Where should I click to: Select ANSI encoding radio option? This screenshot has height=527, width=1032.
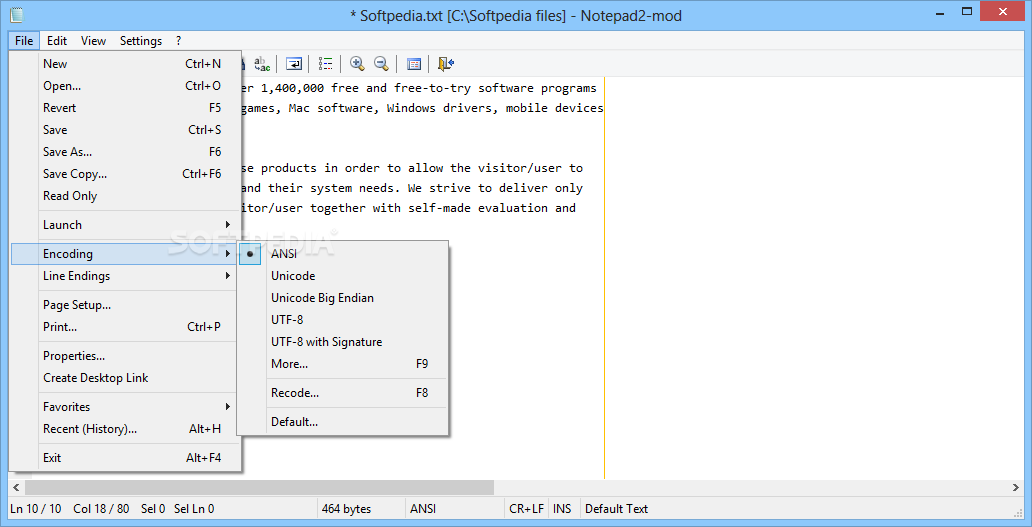pyautogui.click(x=343, y=254)
